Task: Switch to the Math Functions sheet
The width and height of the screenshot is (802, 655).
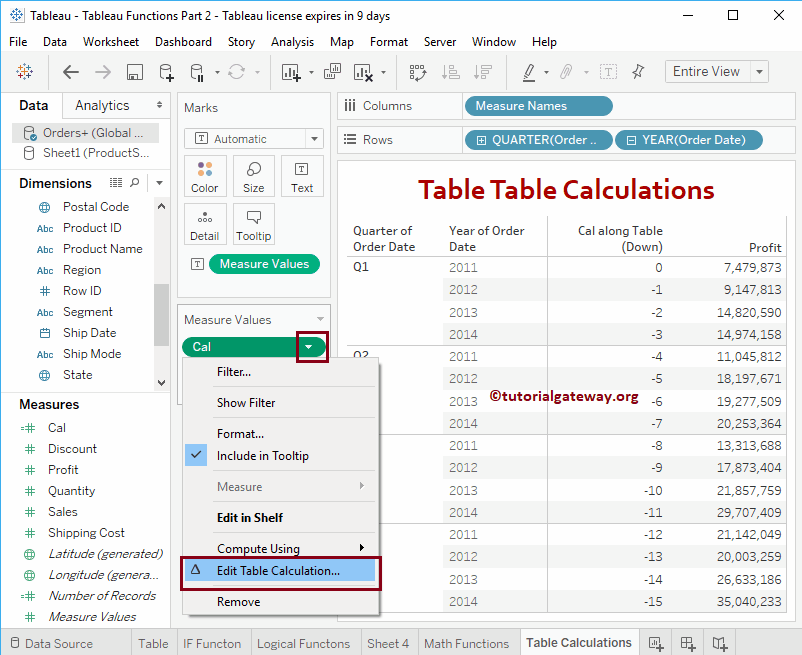Action: click(468, 643)
